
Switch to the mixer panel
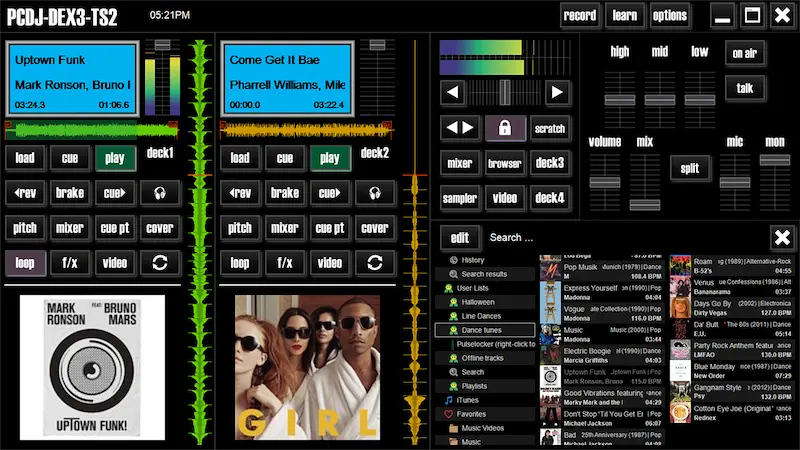click(x=460, y=163)
